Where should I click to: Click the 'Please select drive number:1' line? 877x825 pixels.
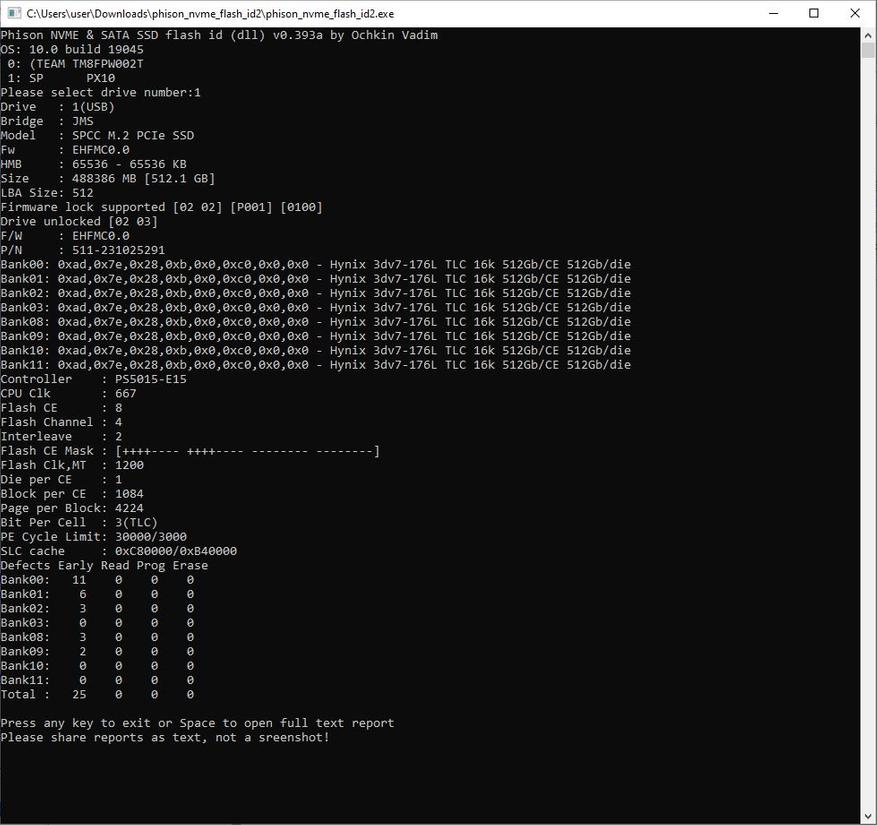click(101, 92)
